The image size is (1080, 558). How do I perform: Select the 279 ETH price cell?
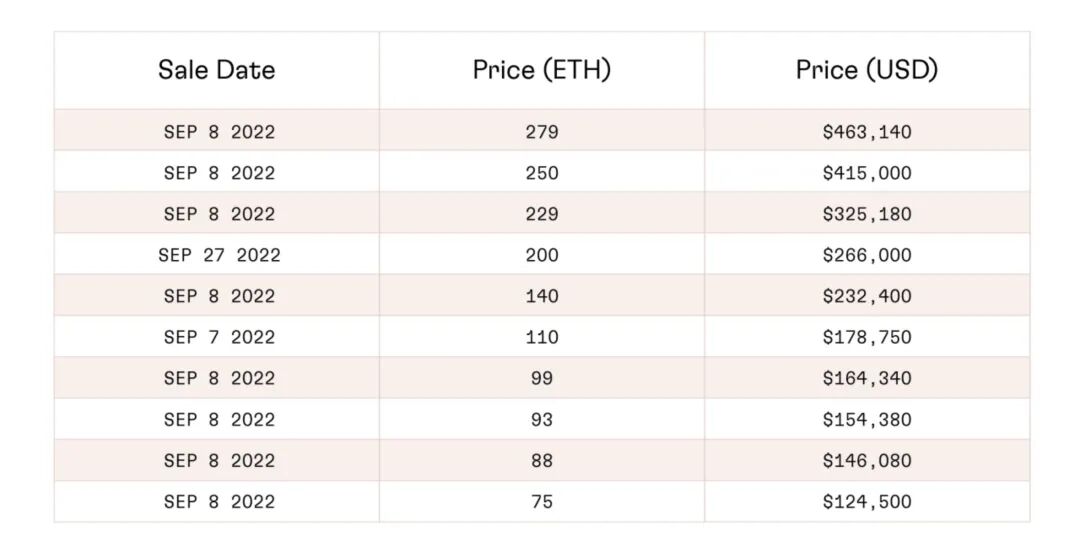541,132
